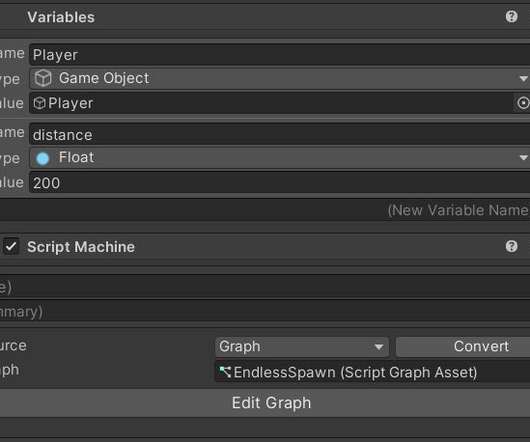
Task: Click the Player variable name field
Action: coord(280,54)
